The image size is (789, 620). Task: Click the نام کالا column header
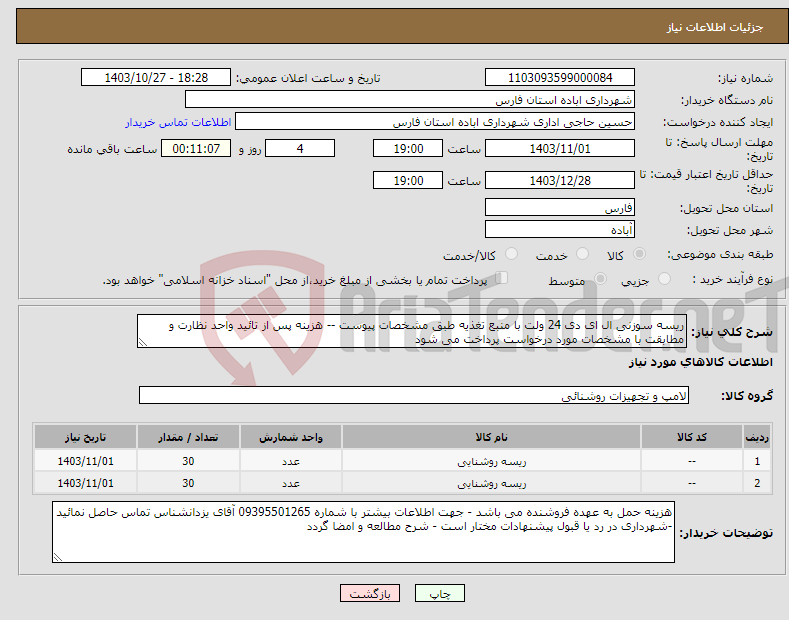tap(491, 437)
